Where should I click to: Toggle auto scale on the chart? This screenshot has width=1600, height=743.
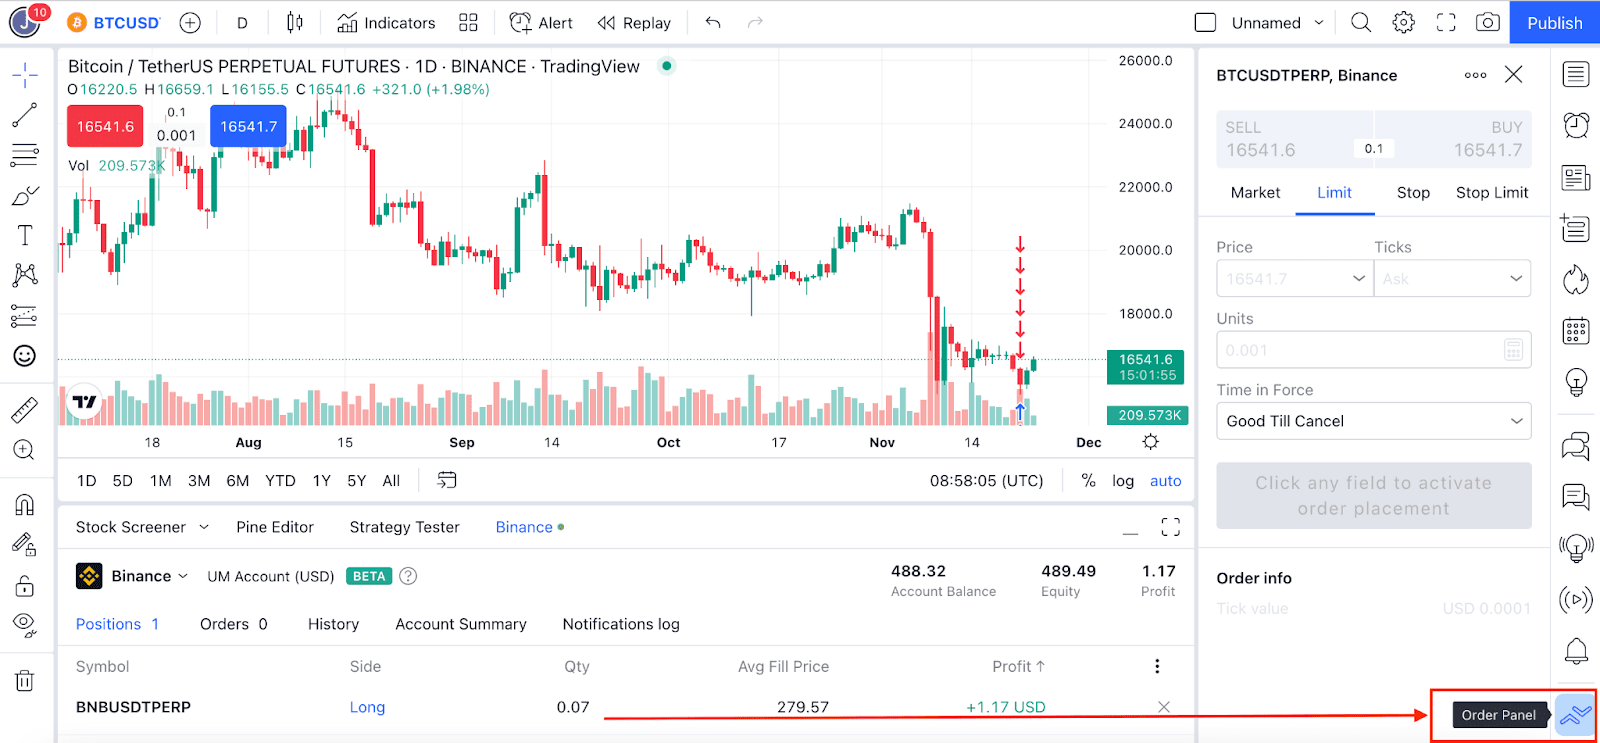pyautogui.click(x=1165, y=481)
